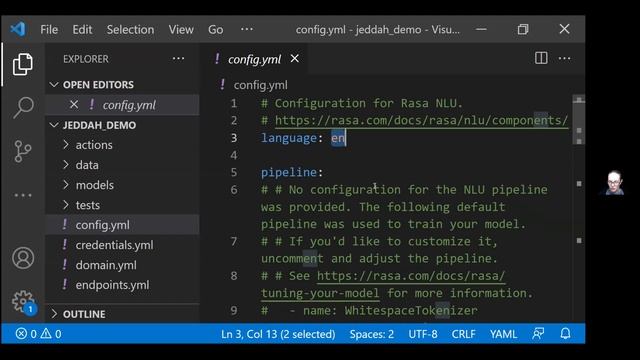Open the Explorer view in activity bar

coord(22,64)
